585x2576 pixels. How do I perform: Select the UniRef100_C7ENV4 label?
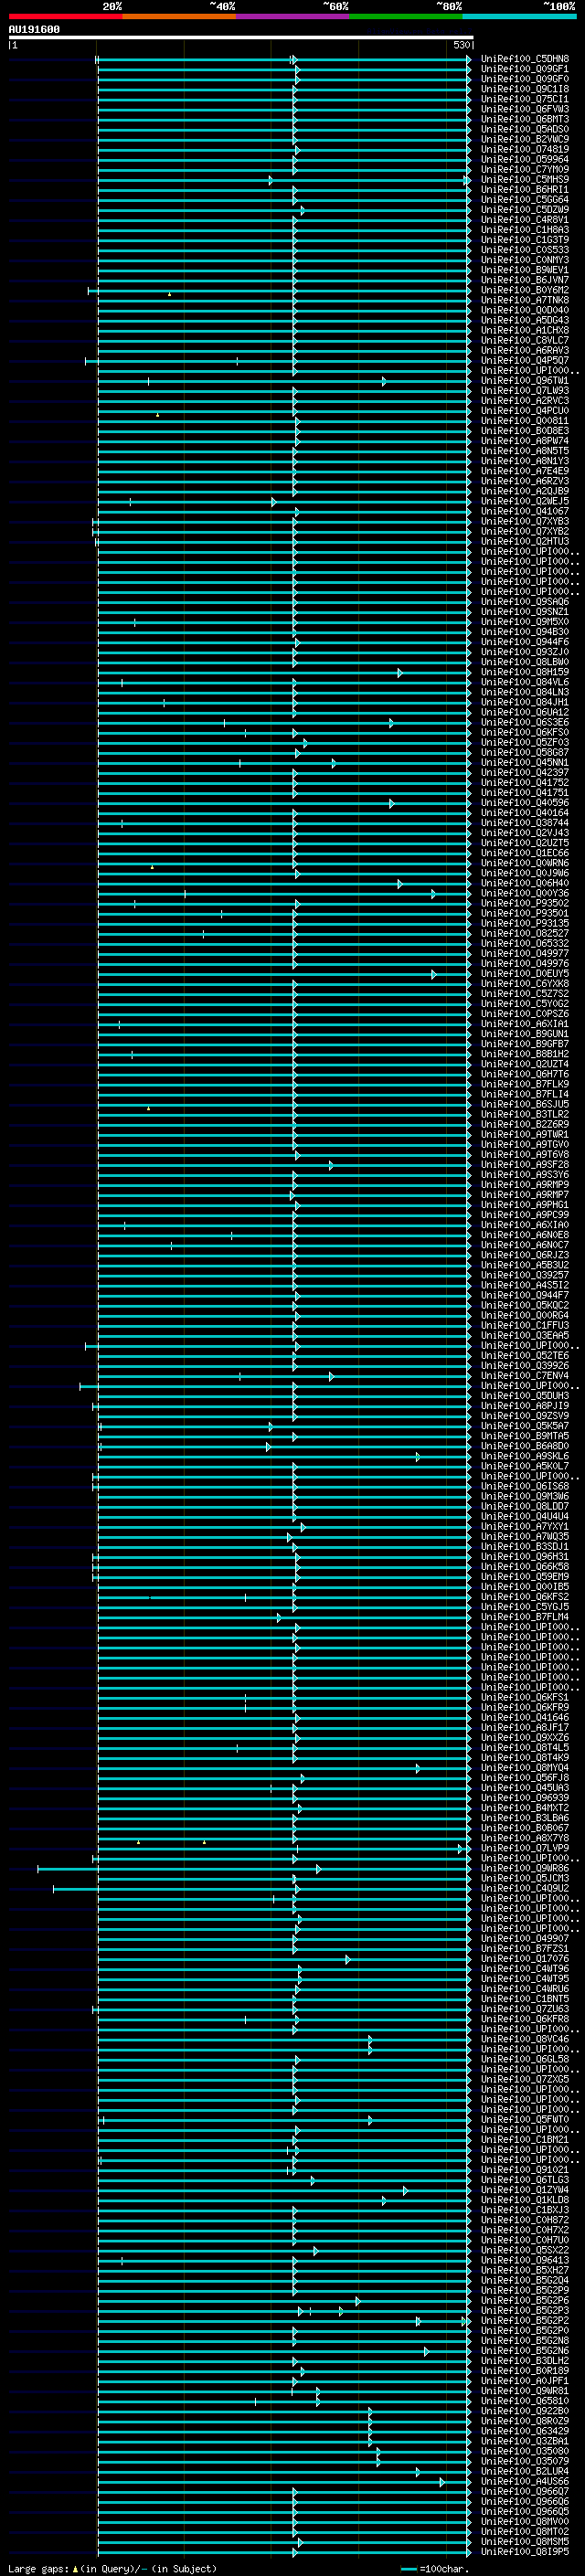click(525, 1376)
